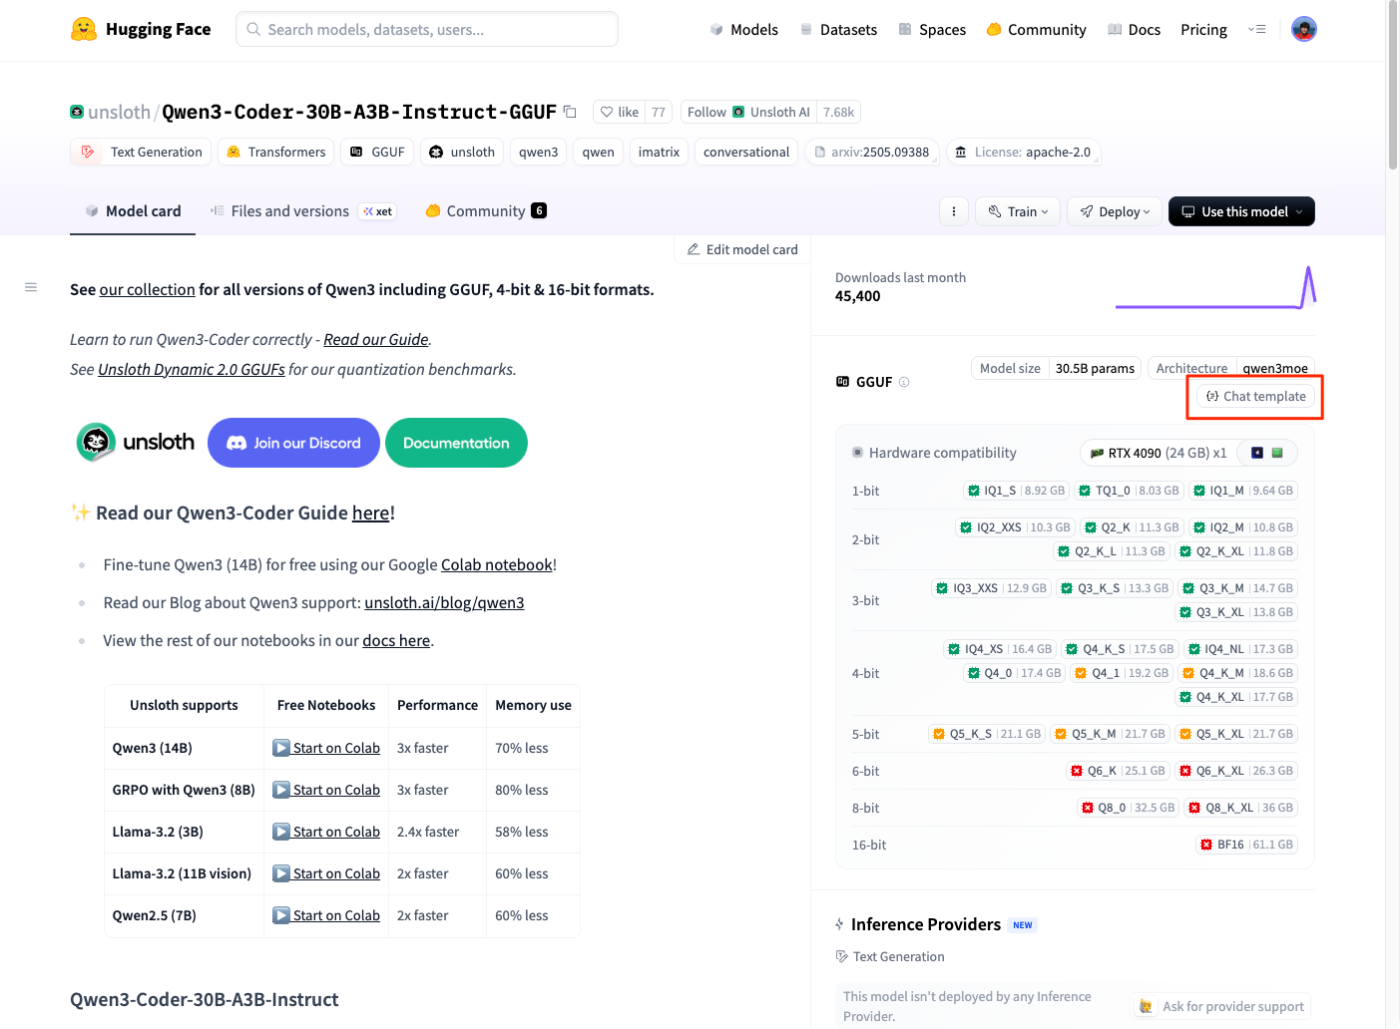Click Edit model card
The width and height of the screenshot is (1400, 1029).
[742, 249]
